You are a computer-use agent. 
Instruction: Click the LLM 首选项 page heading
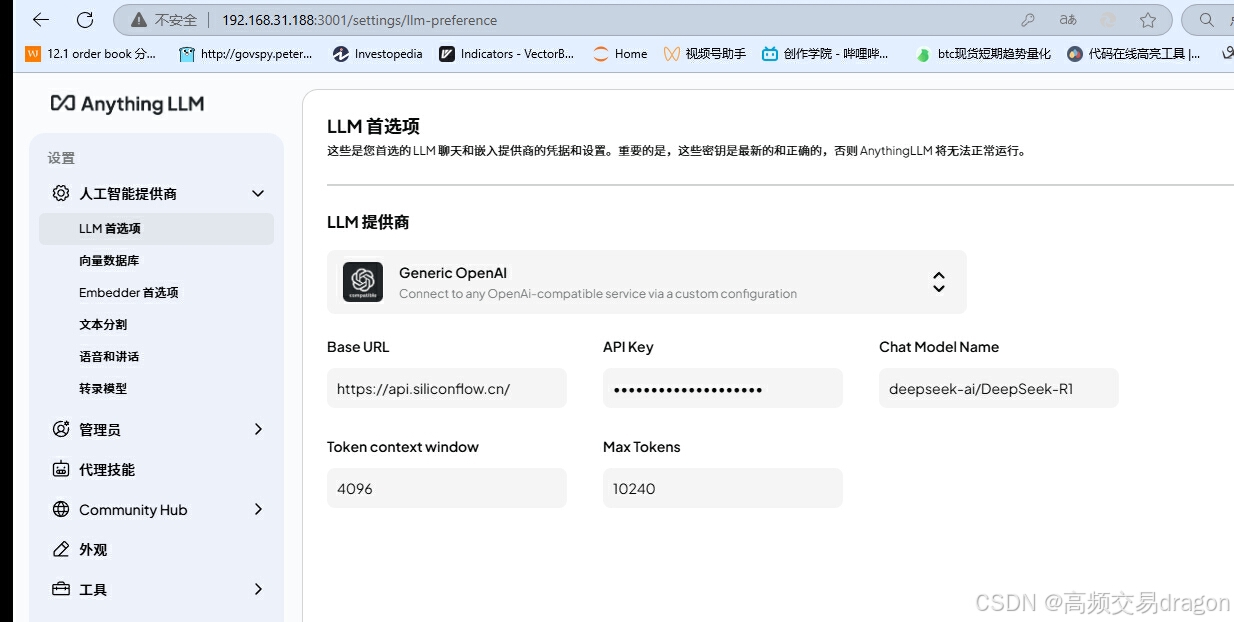(x=373, y=126)
